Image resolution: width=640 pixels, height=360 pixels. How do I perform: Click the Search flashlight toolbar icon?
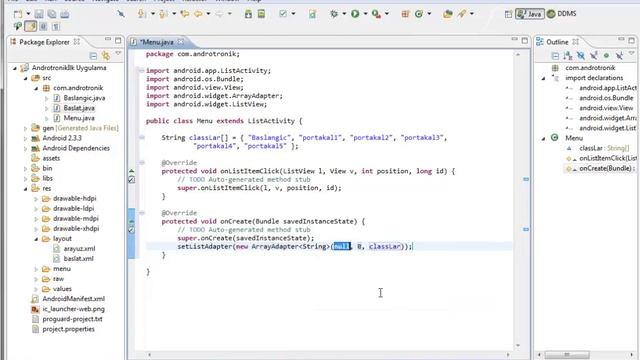(462, 14)
